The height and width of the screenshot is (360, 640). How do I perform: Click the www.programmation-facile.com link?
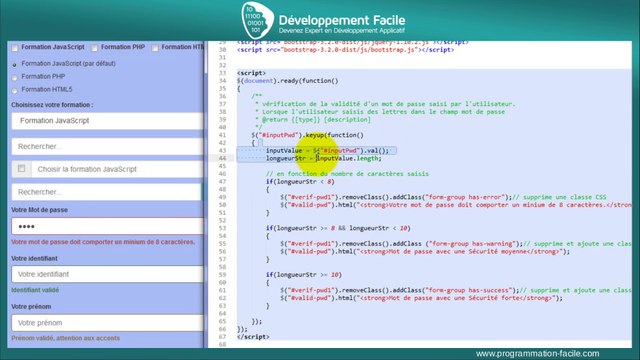tap(537, 353)
